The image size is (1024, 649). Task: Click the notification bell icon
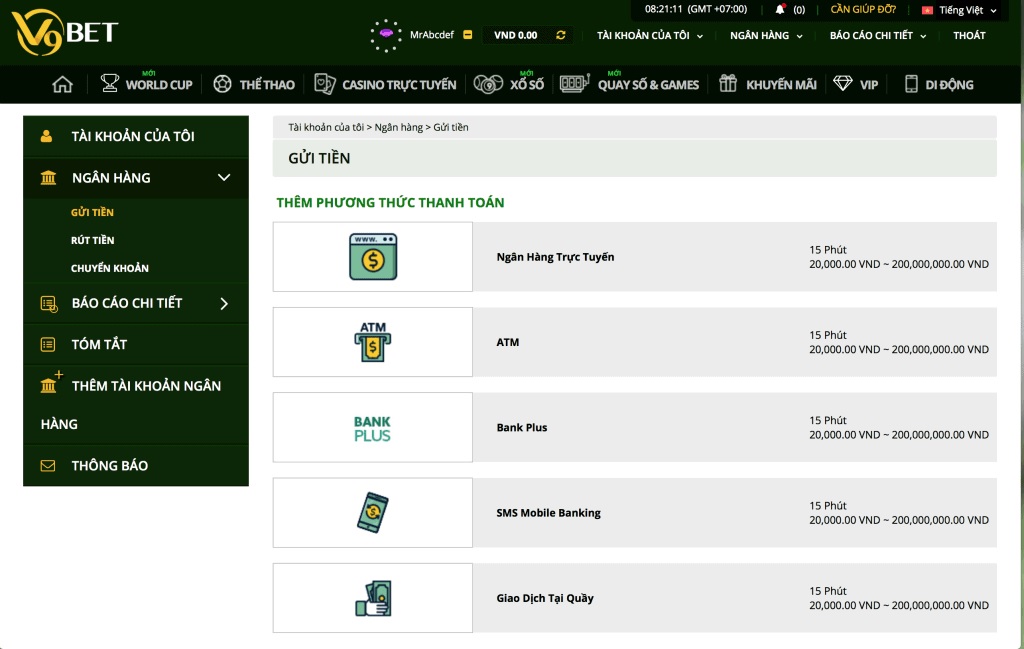click(x=778, y=9)
